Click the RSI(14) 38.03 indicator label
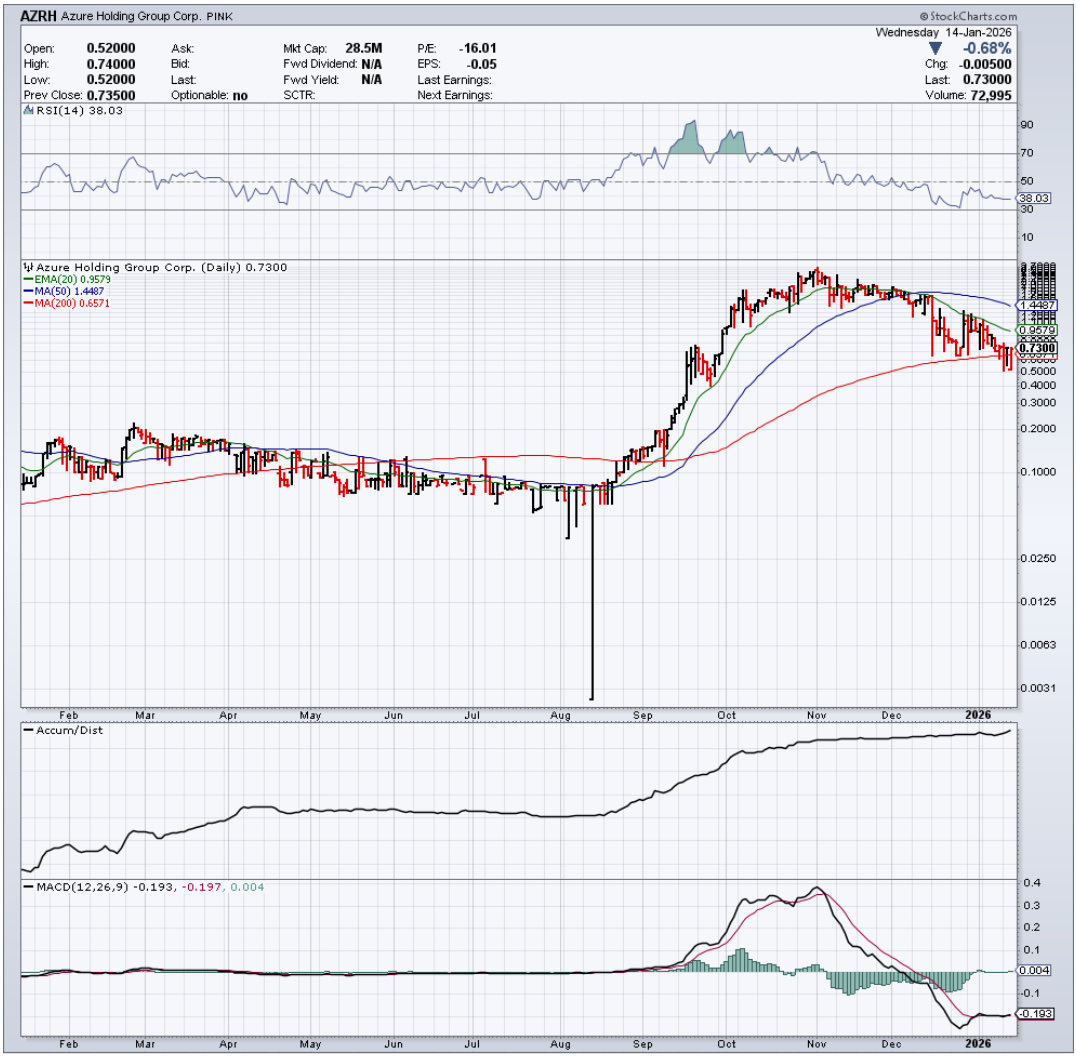Screen dimensions: 1076x1057 click(x=80, y=111)
